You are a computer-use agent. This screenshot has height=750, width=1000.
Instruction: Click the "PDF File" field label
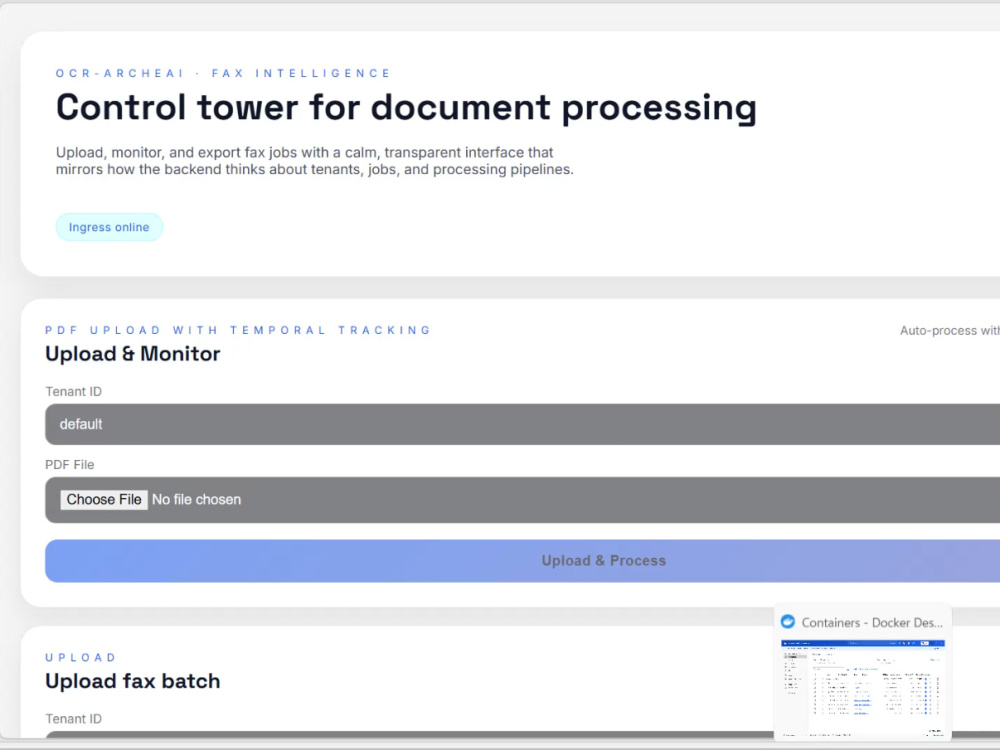[x=70, y=465]
